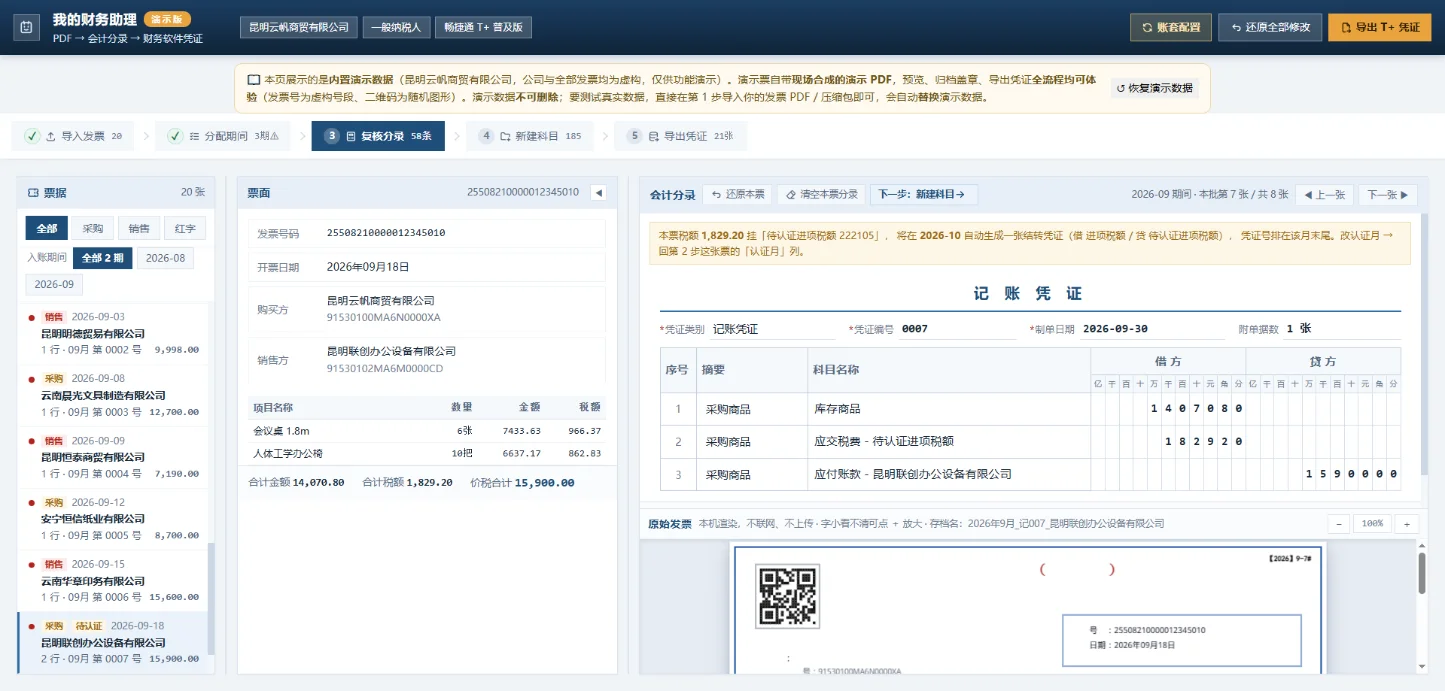Screen dimensions: 1445x691
Task: Click the 演示版 badge
Action: click(x=167, y=19)
